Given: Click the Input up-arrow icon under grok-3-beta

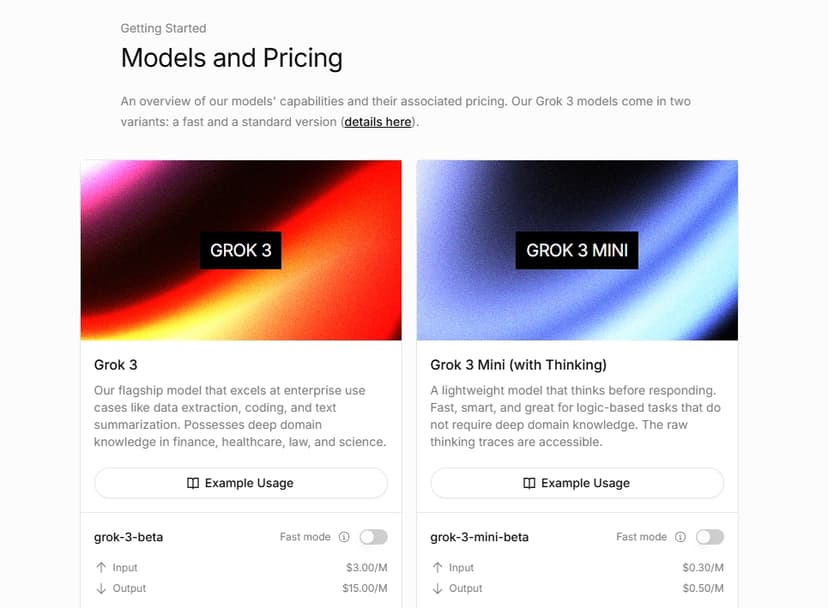Looking at the screenshot, I should [x=100, y=567].
